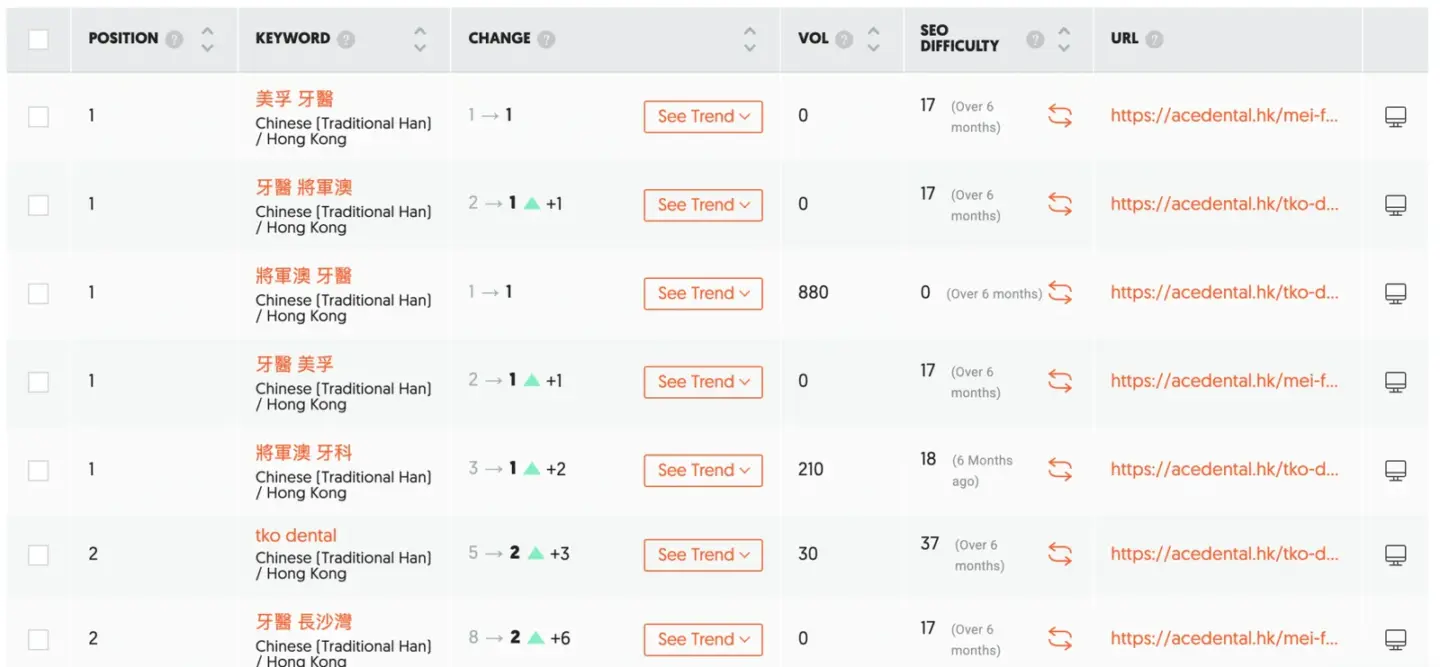Screen dimensions: 1440x667
Task: Sort by SEO DIFFICULTY column arrows
Action: pyautogui.click(x=1064, y=39)
